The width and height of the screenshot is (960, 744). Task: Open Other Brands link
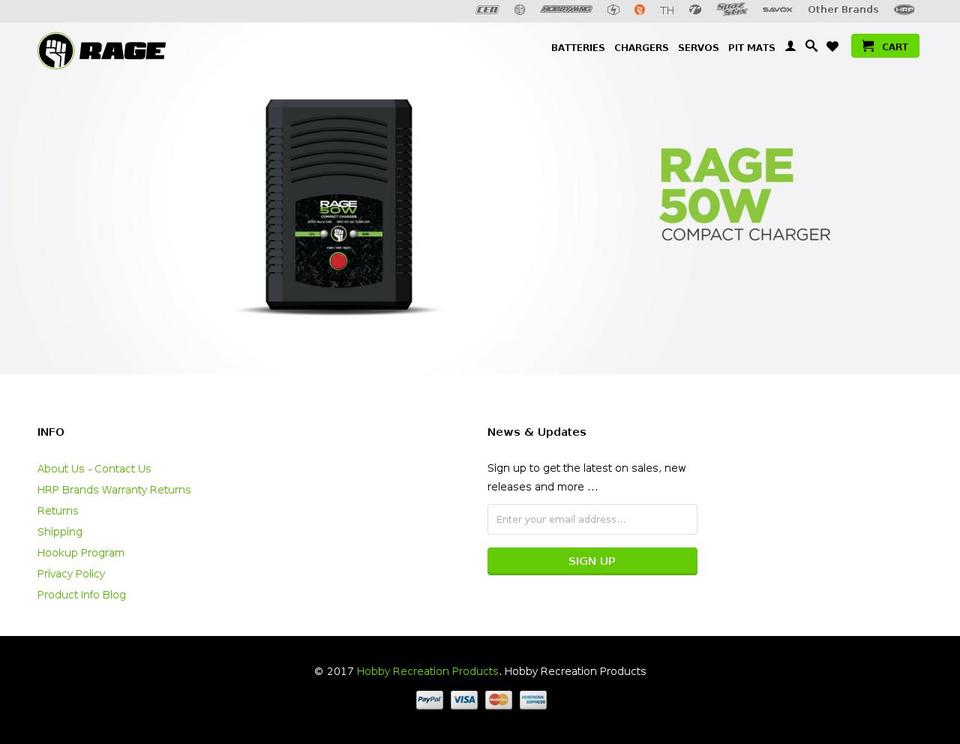point(842,9)
